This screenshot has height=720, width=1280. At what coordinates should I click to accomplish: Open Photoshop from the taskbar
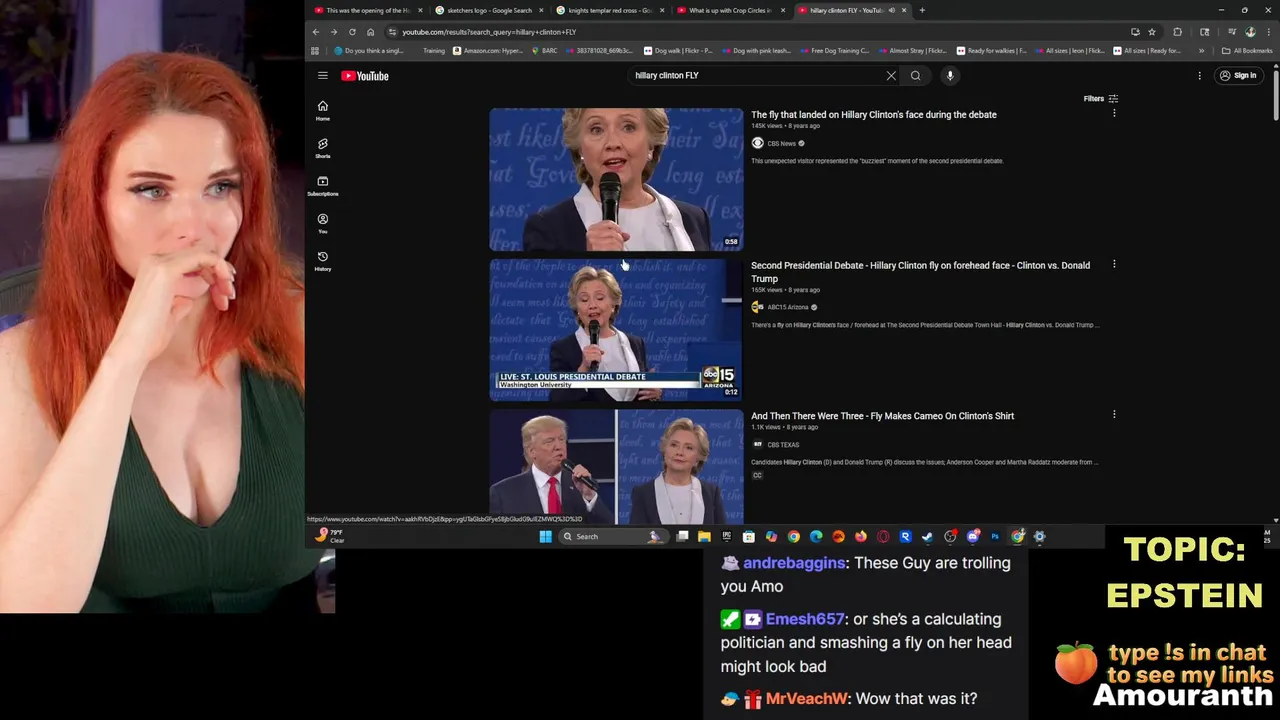[x=994, y=537]
